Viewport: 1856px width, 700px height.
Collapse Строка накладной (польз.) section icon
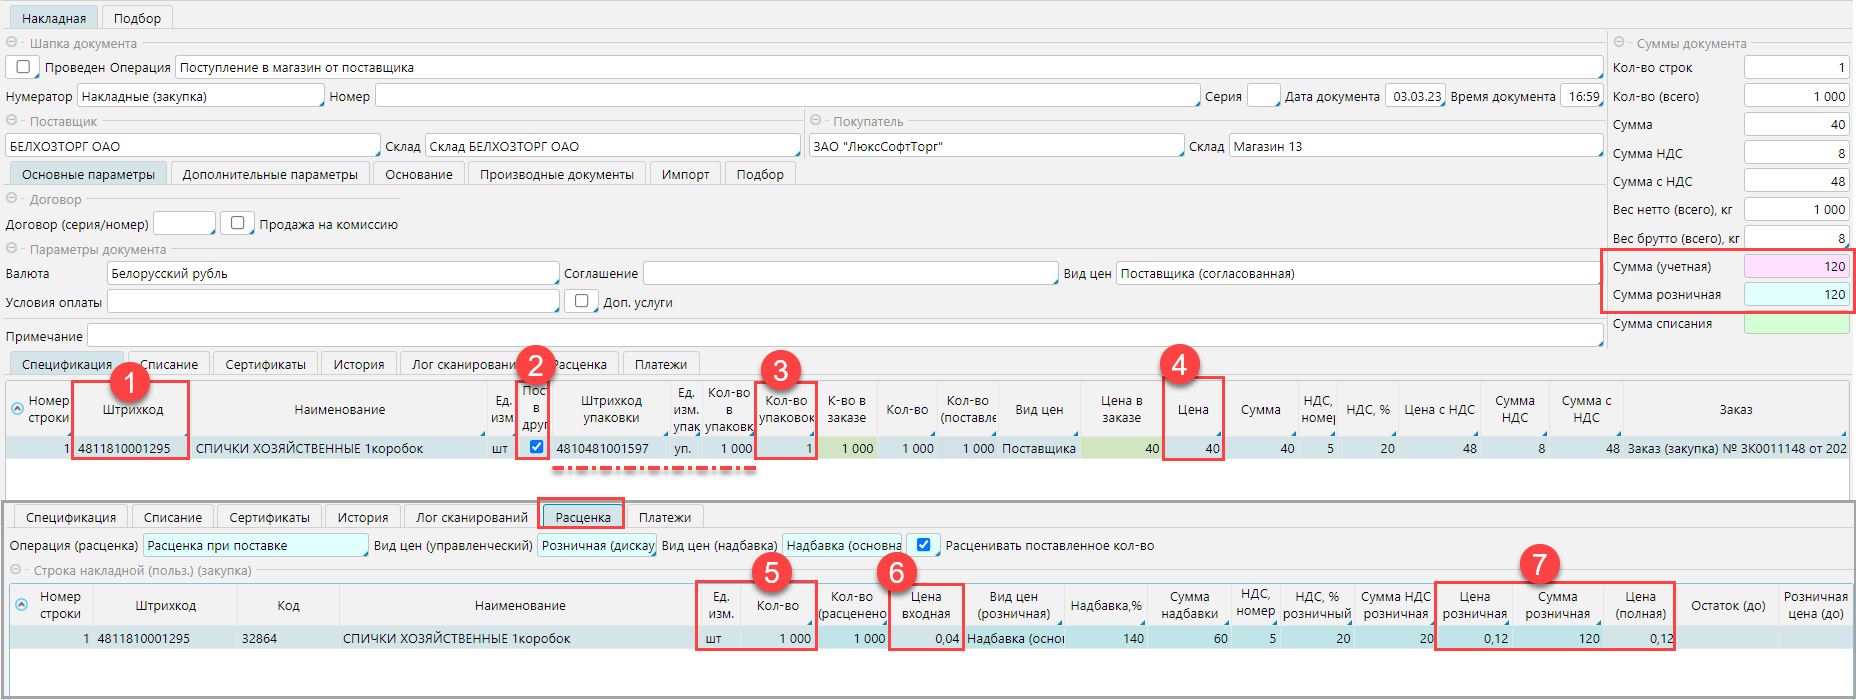[16, 570]
